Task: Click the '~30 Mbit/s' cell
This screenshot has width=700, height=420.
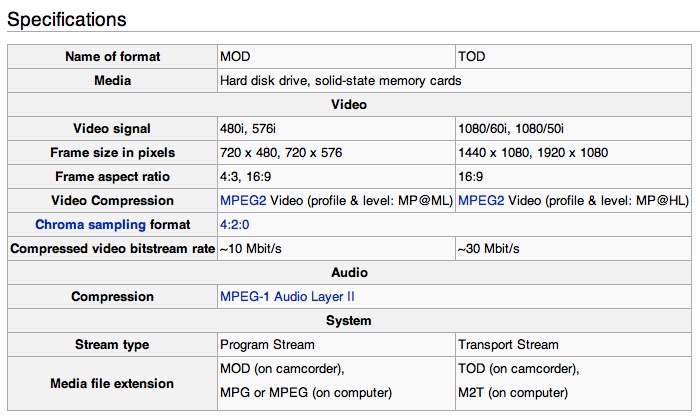Action: [573, 249]
